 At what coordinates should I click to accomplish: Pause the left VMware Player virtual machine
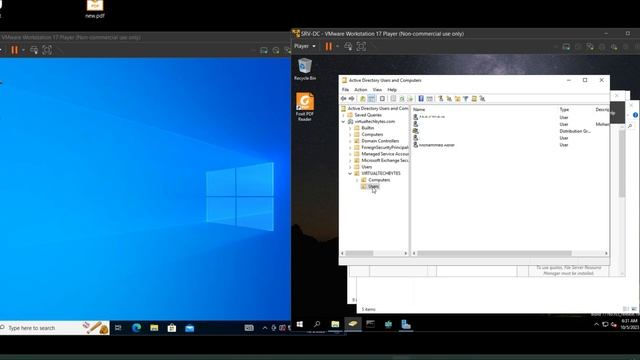[15, 50]
